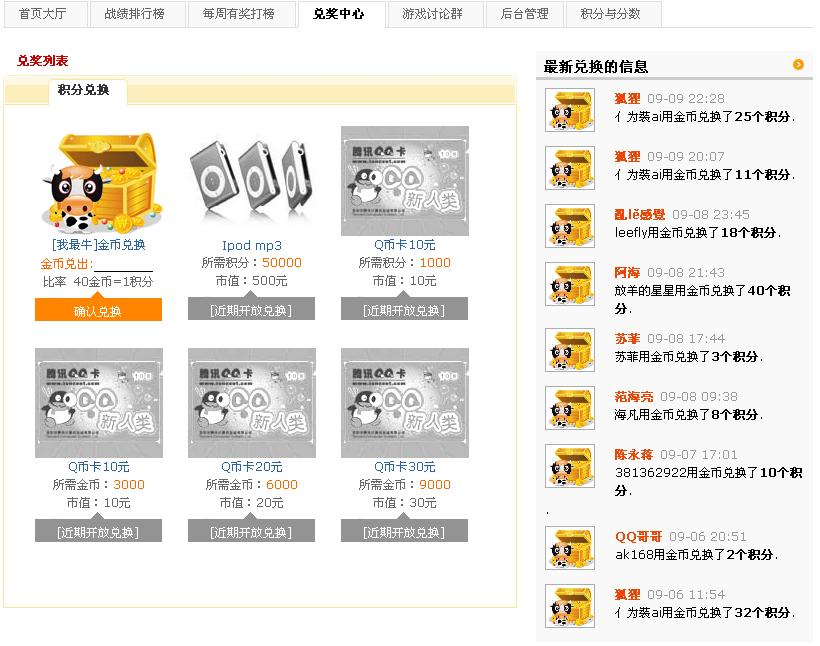Click [近期开放兑换] under the 1000 积分 Q币卡
The width and height of the screenshot is (820, 646).
point(404,310)
